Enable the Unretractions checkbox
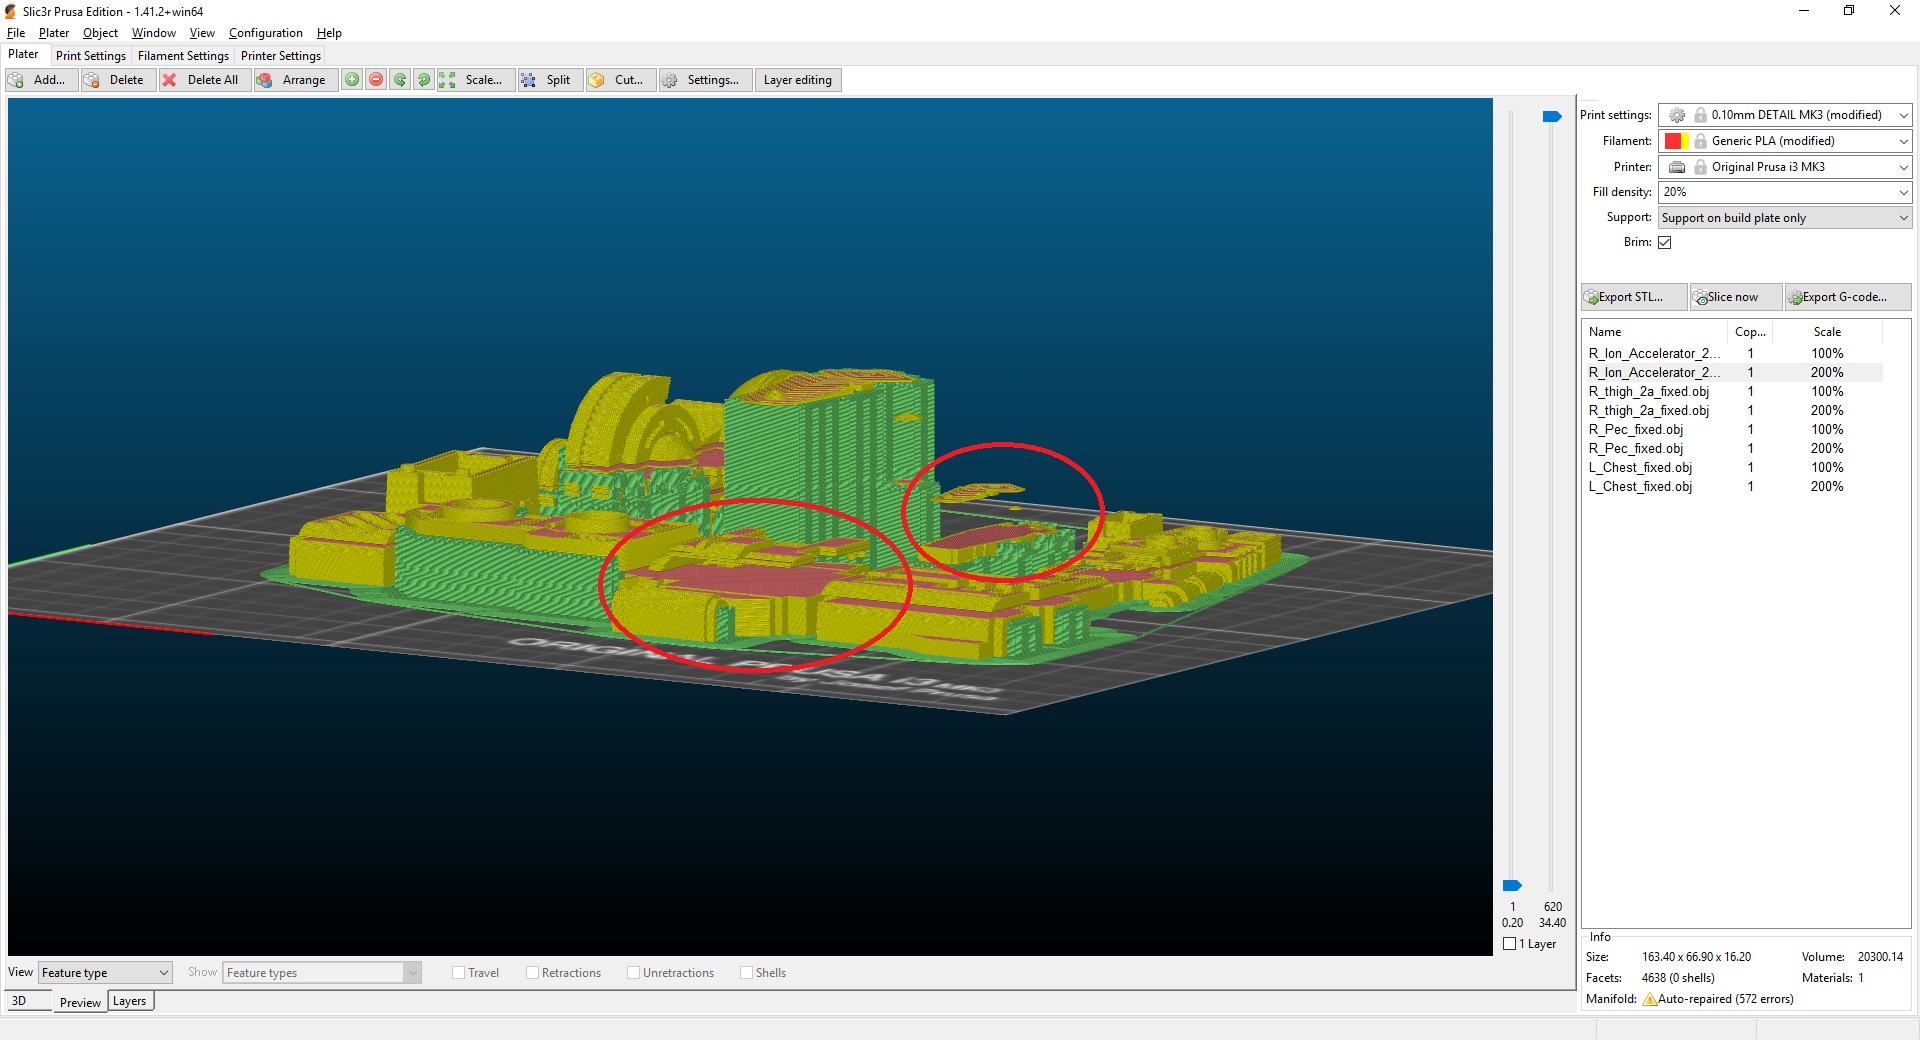This screenshot has height=1040, width=1920. click(x=634, y=973)
